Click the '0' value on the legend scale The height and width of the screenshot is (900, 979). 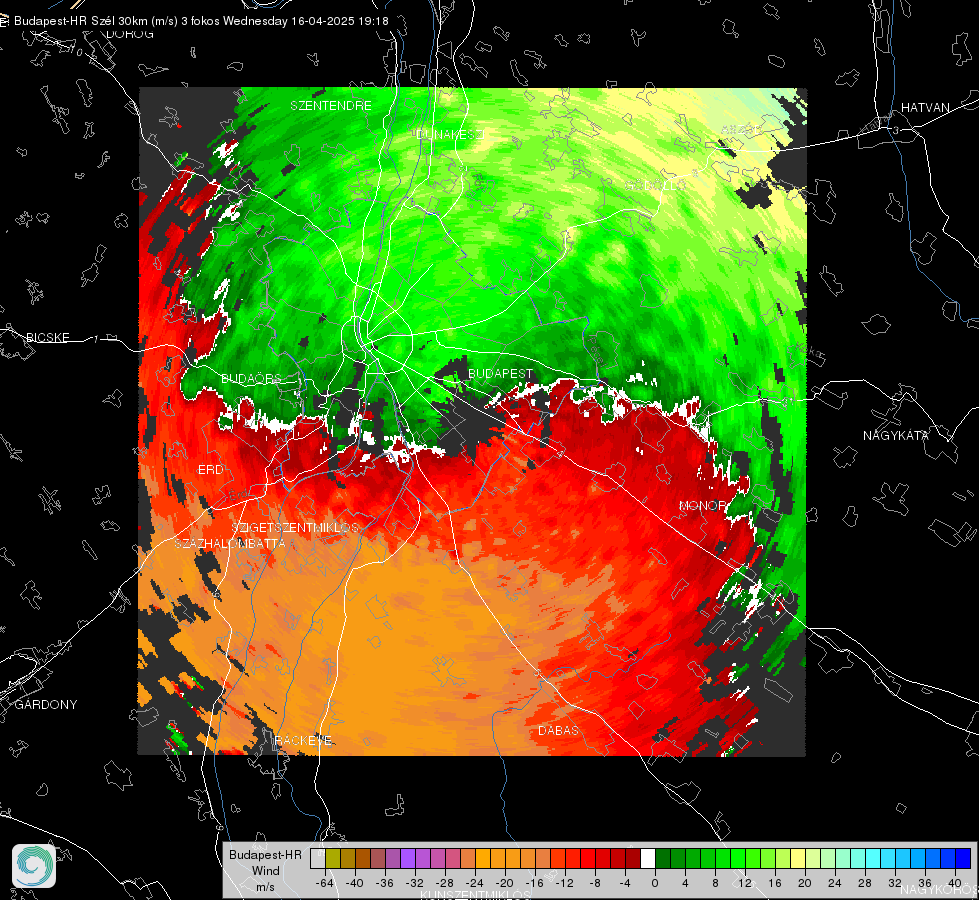[x=655, y=883]
